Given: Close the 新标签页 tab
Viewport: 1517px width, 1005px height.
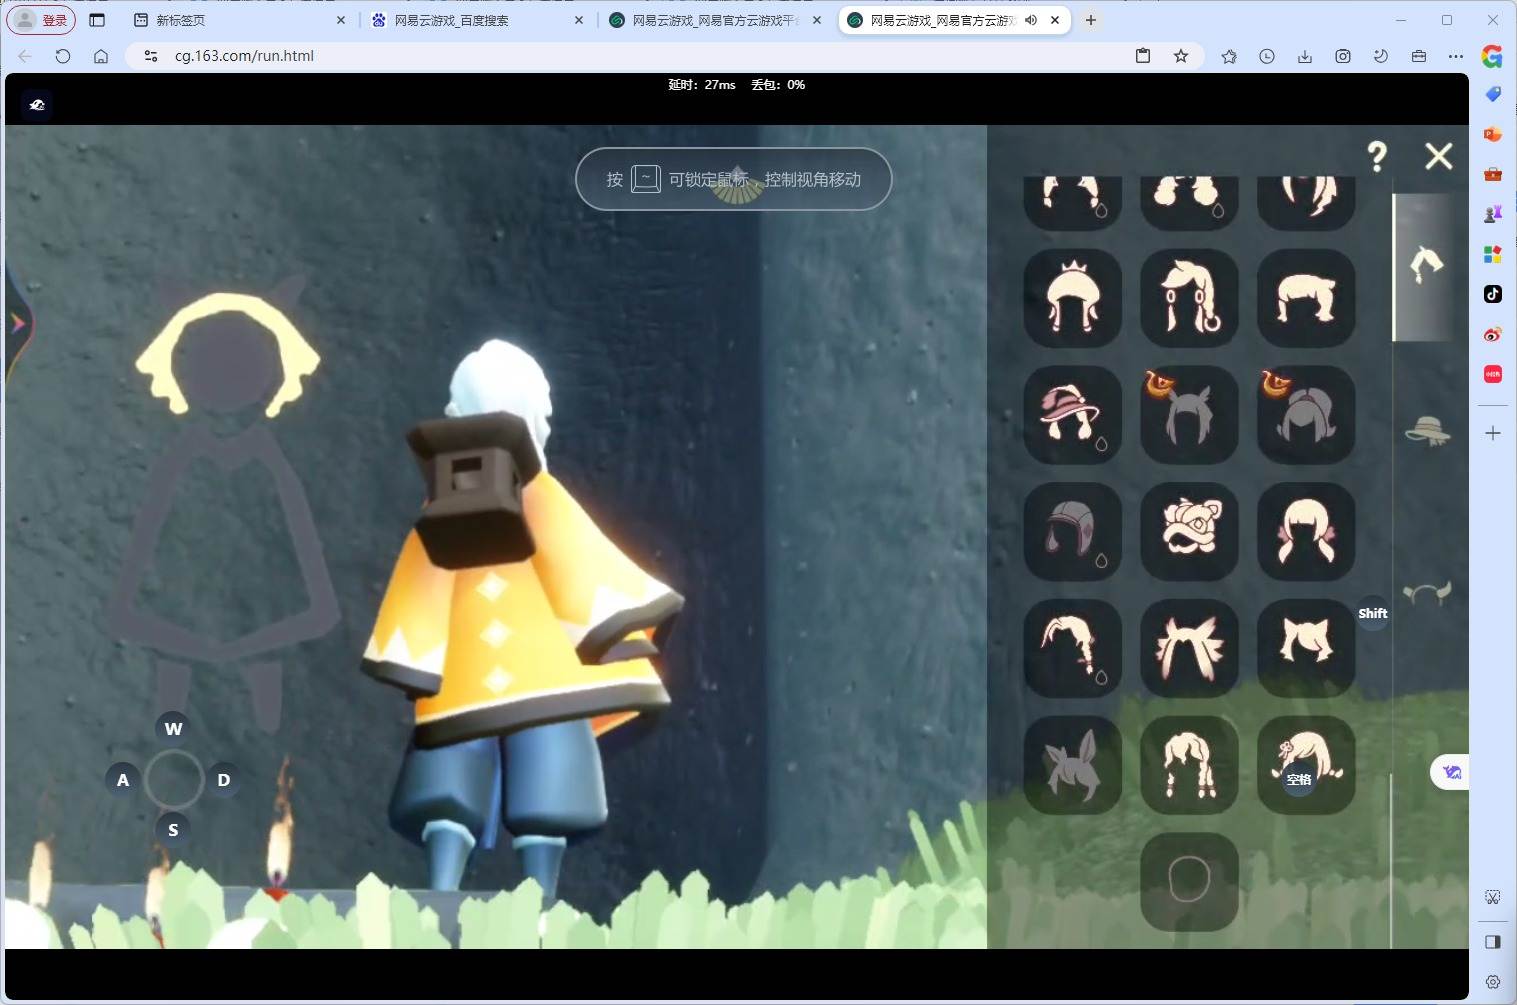Looking at the screenshot, I should click(341, 20).
